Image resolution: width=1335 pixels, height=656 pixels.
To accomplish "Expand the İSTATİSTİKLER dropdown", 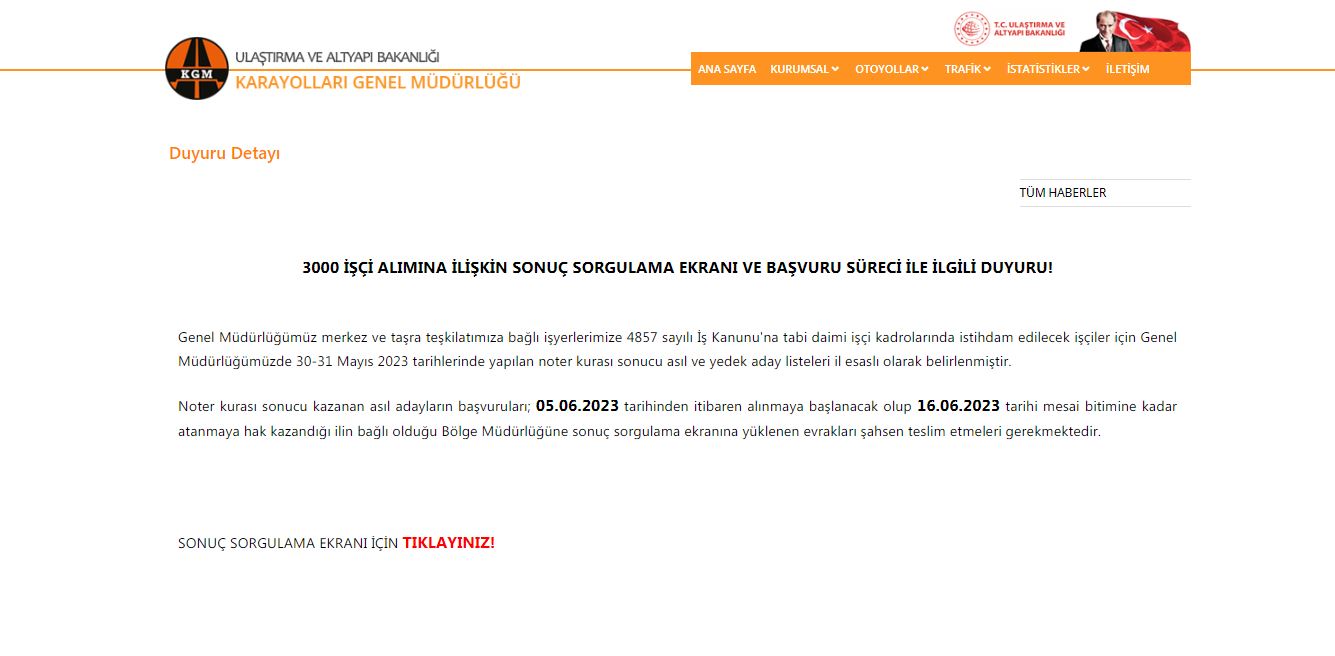I will [x=1045, y=69].
